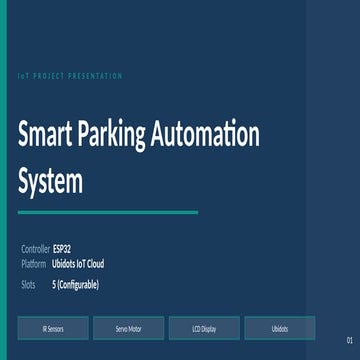The height and width of the screenshot is (360, 360).
Task: Click the Platform label
Action: (34, 264)
